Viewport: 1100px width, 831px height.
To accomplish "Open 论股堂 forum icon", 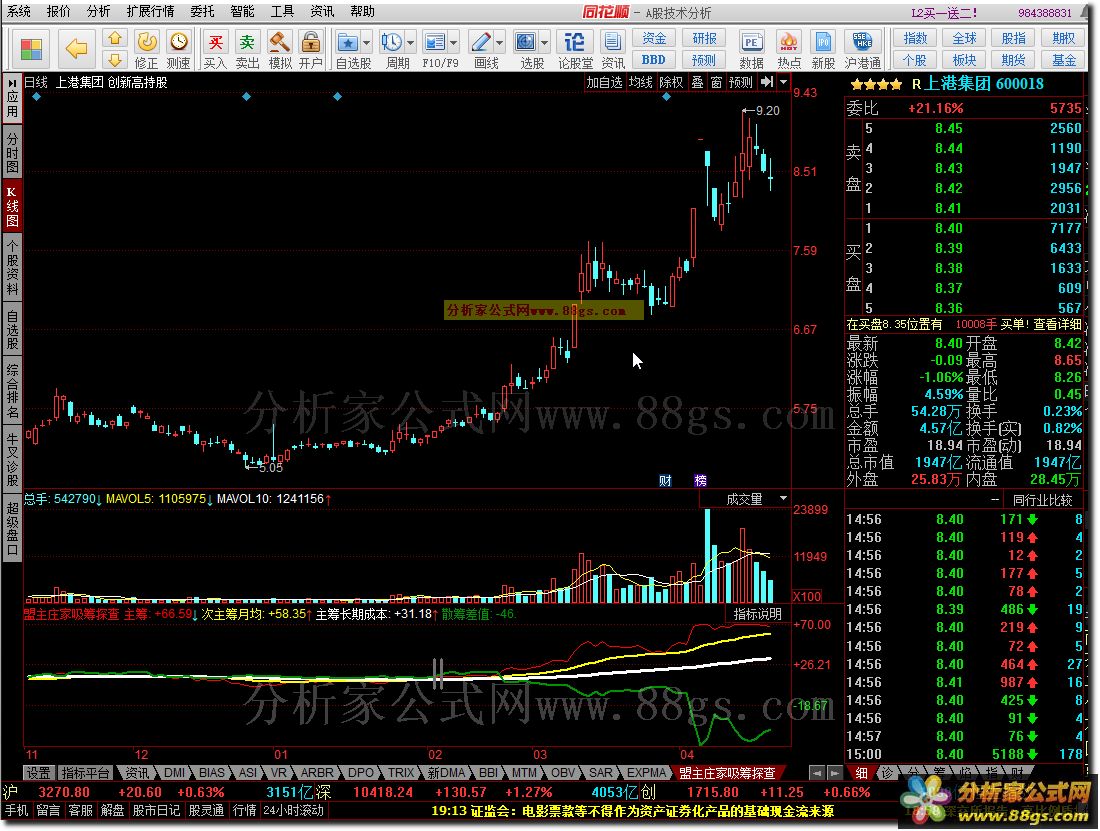I will click(575, 50).
